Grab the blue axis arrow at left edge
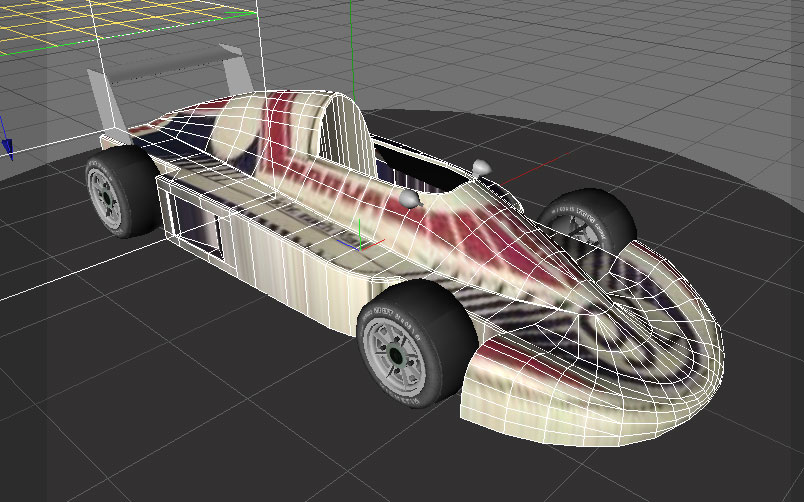 tap(7, 145)
